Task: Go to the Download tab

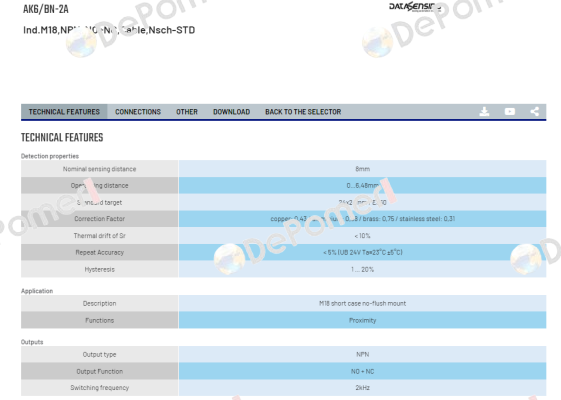Action: pyautogui.click(x=231, y=112)
